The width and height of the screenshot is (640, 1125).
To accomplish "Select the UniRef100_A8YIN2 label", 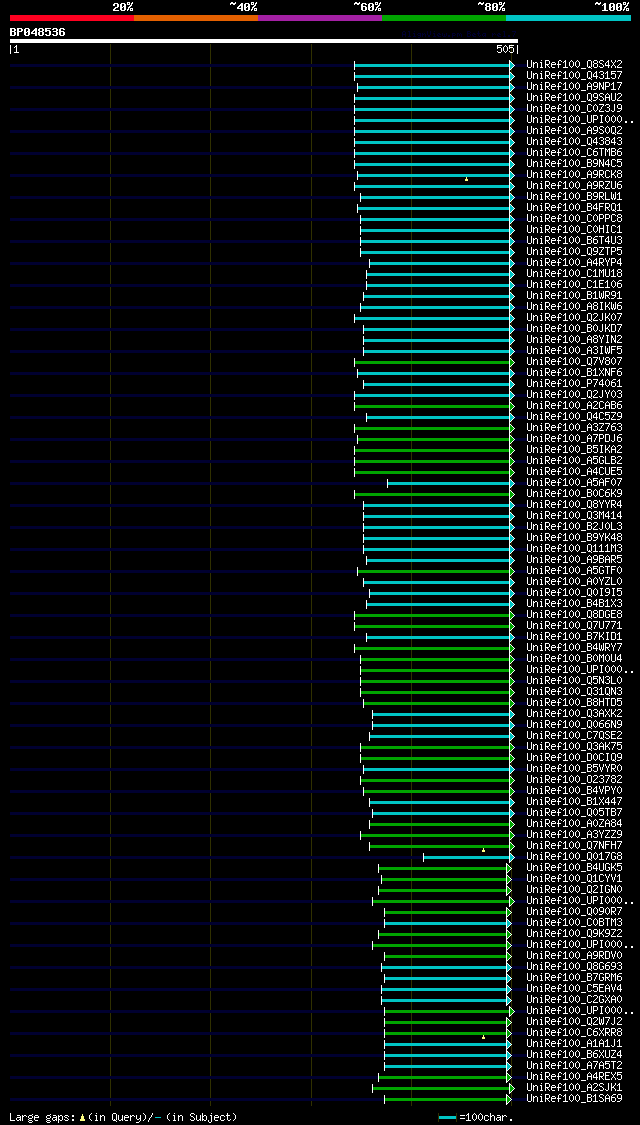I will coord(574,339).
